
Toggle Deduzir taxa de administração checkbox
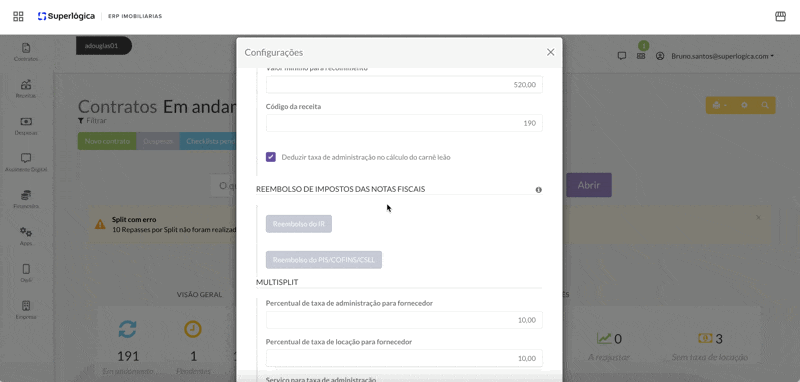tap(271, 157)
